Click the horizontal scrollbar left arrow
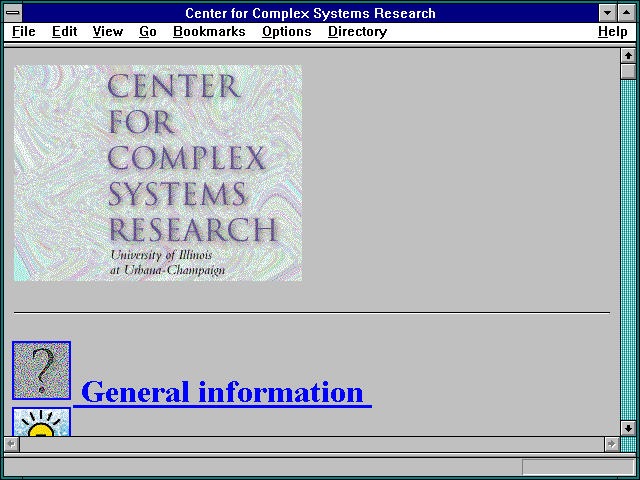 point(12,444)
